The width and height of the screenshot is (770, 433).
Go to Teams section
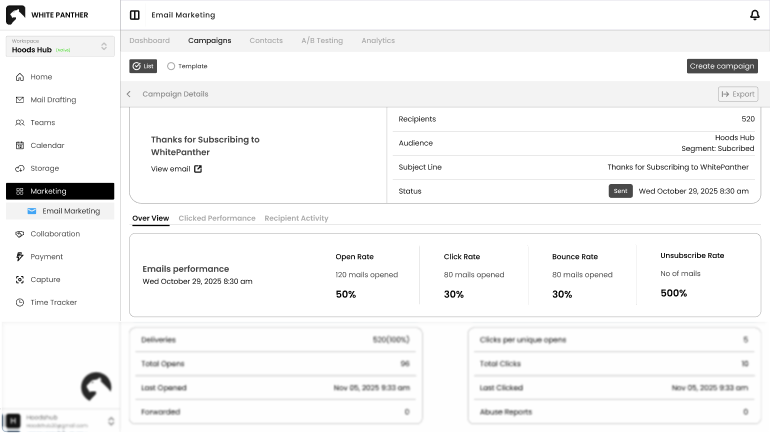42,123
